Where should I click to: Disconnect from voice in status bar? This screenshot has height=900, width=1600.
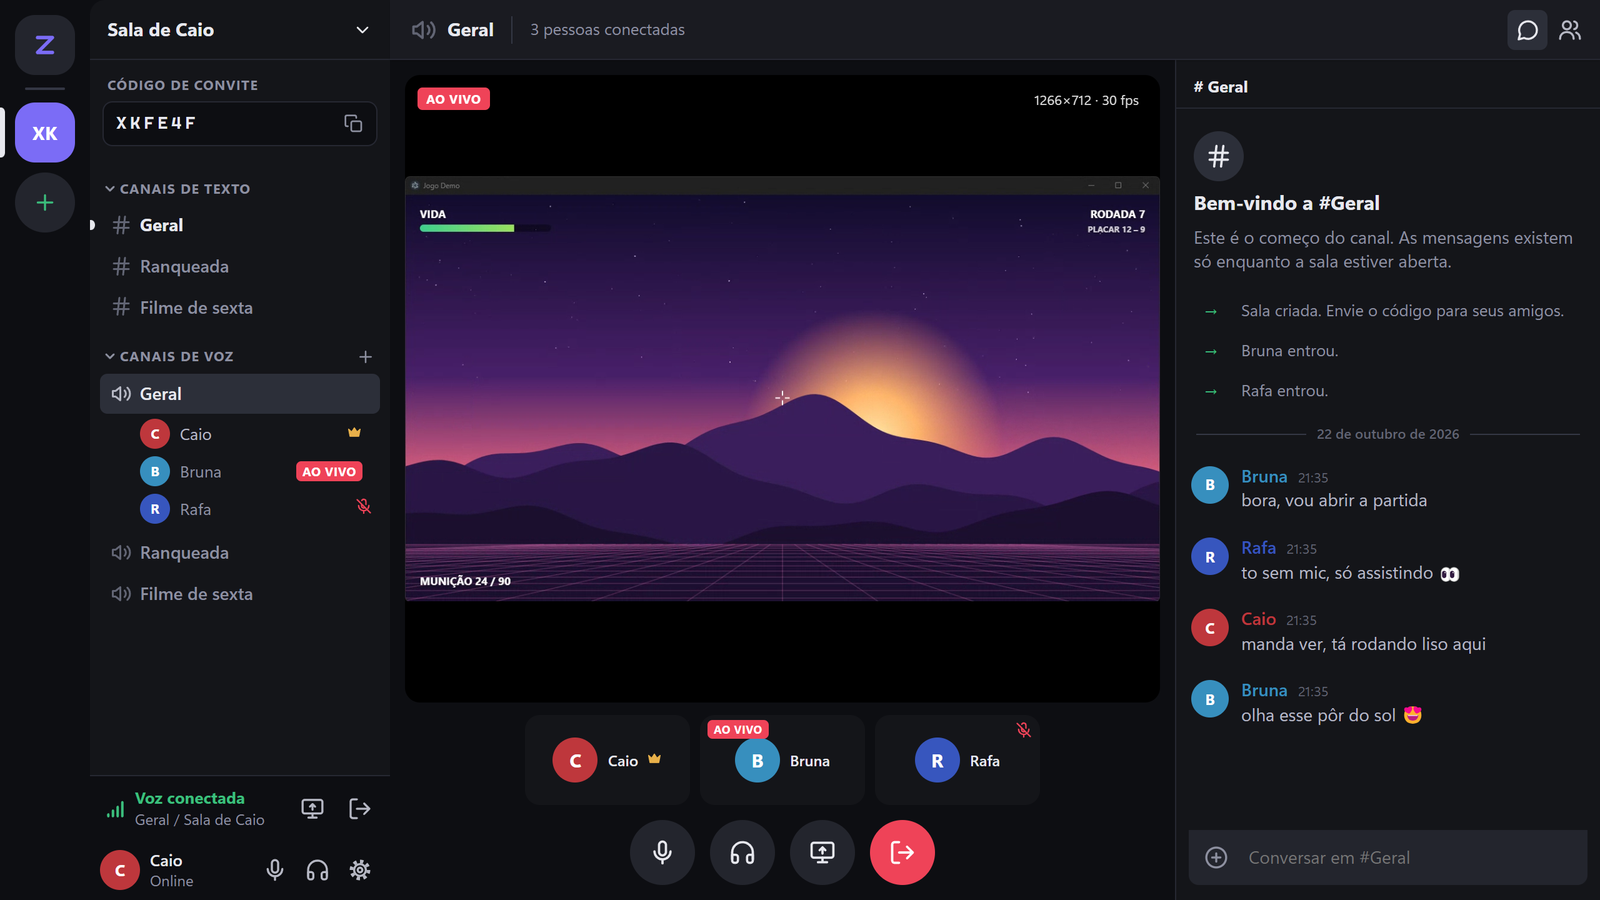(360, 808)
